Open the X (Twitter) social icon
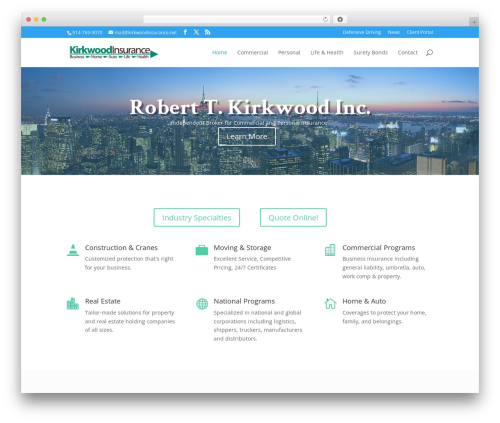 (196, 32)
